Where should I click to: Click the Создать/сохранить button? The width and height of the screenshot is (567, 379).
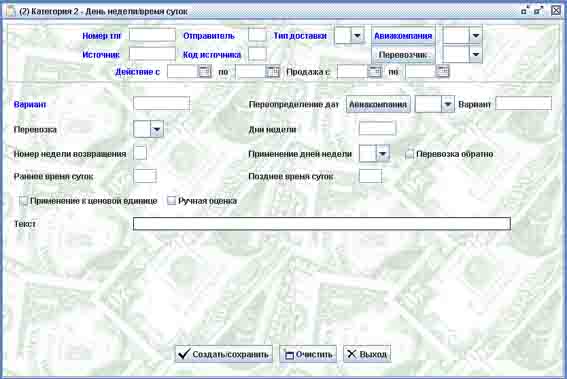point(224,354)
